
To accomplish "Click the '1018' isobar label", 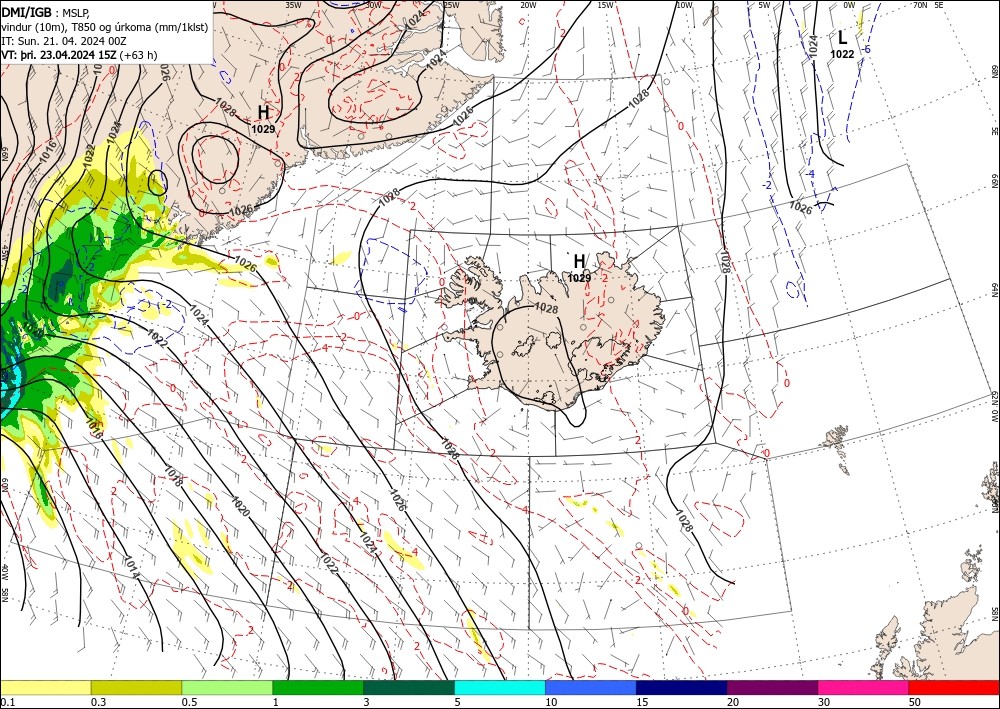I will pyautogui.click(x=173, y=476).
